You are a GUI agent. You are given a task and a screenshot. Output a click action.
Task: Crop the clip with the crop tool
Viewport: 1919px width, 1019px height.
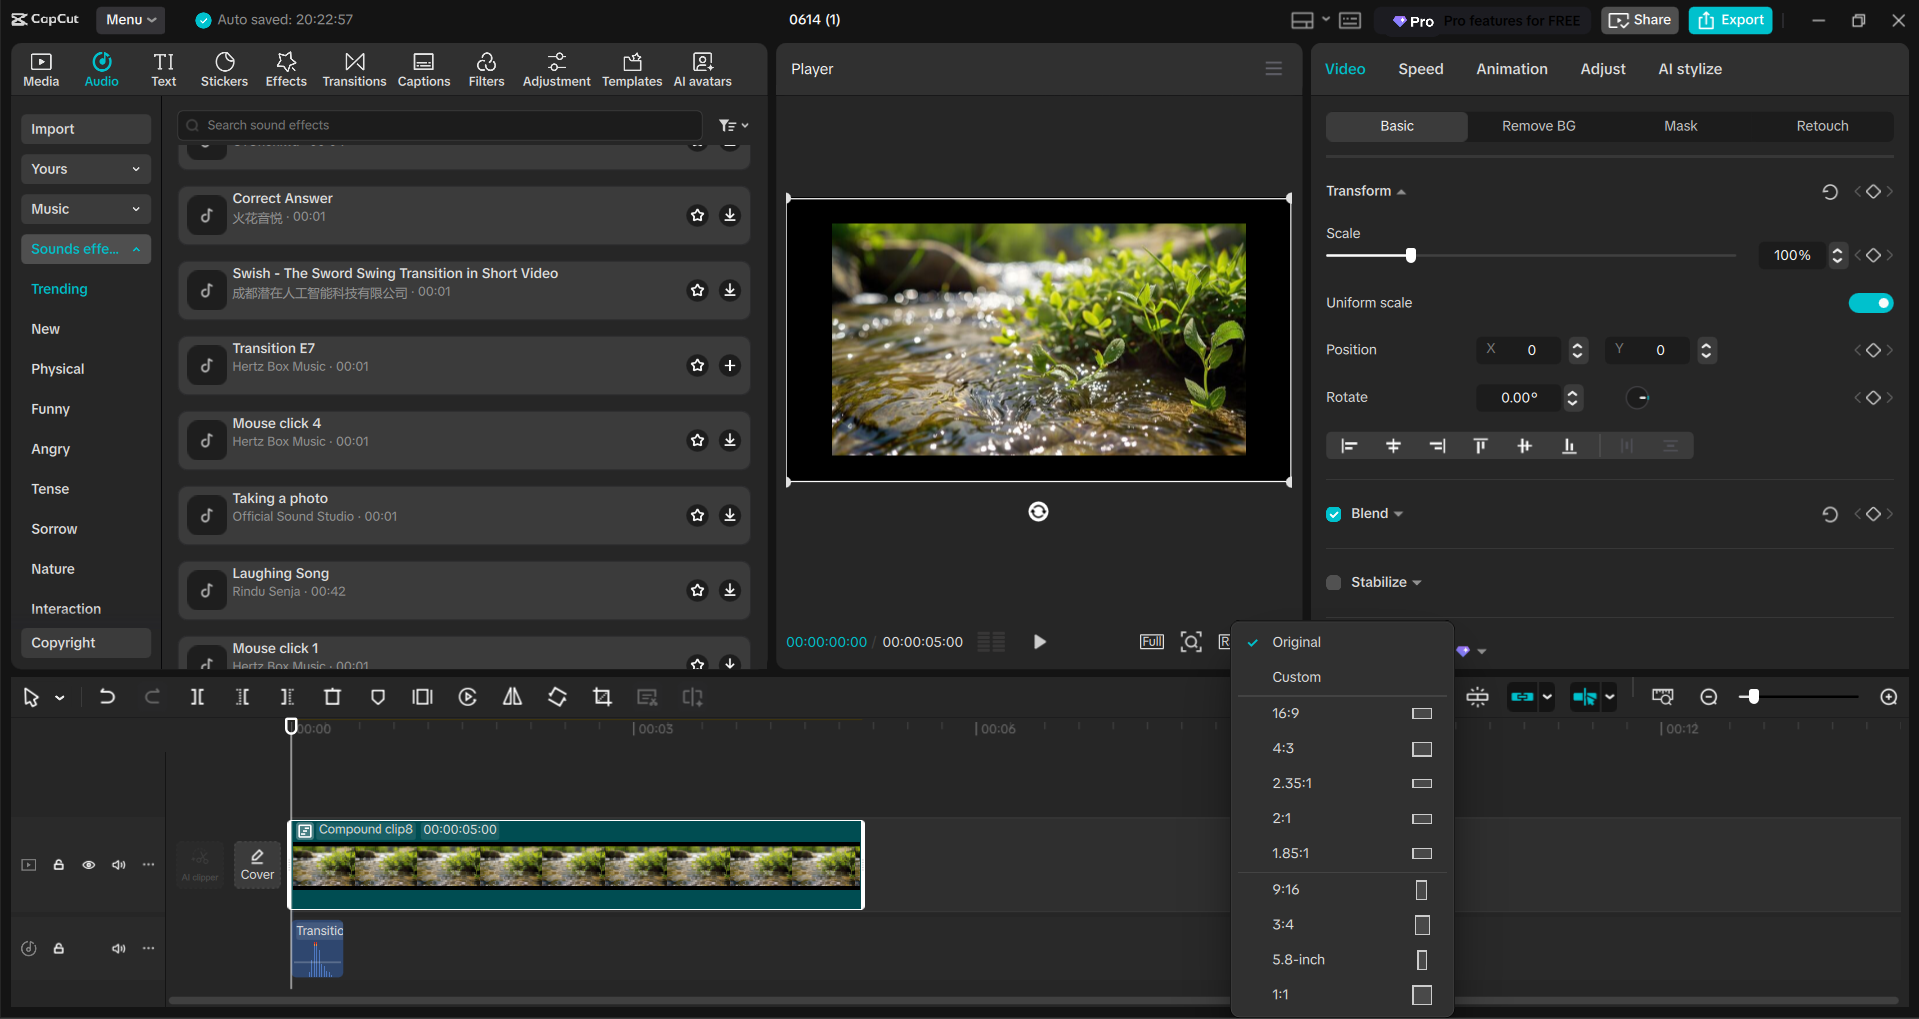(602, 697)
